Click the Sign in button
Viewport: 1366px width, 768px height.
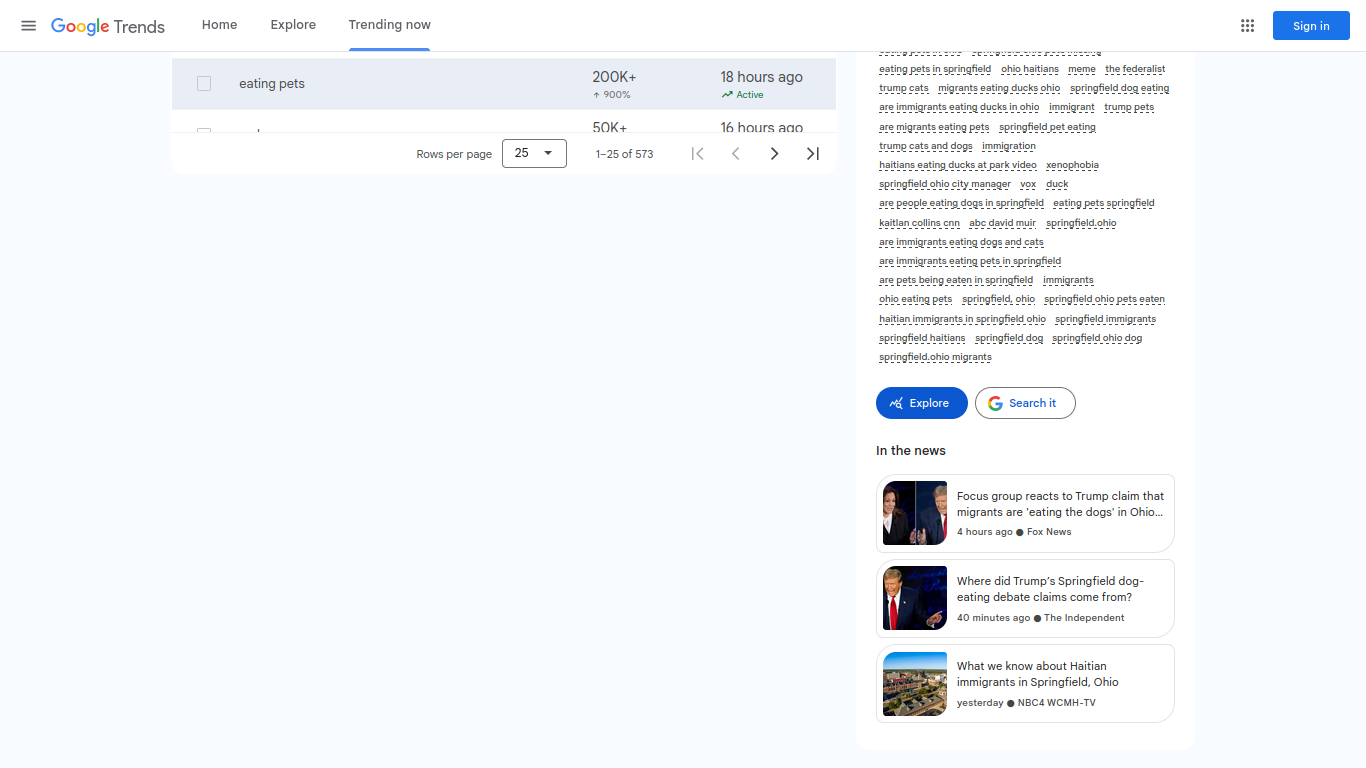point(1311,26)
